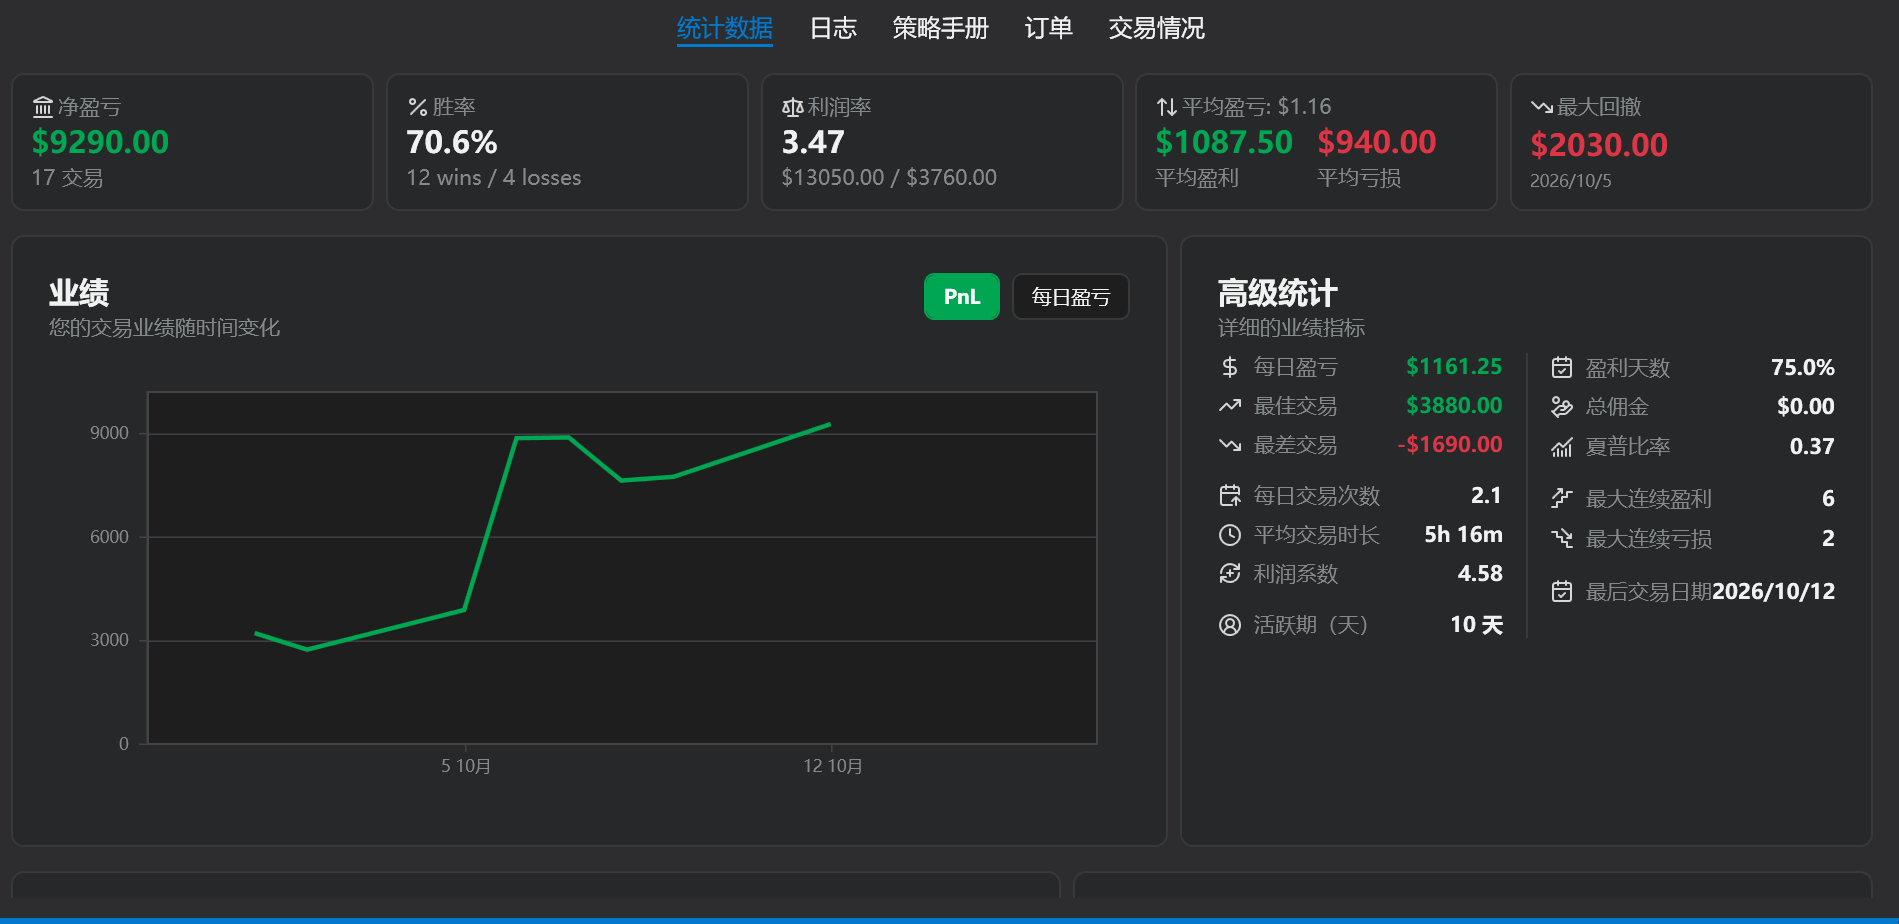Screen dimensions: 1899x924
Task: Switch to the 日志 tab
Action: pos(833,28)
